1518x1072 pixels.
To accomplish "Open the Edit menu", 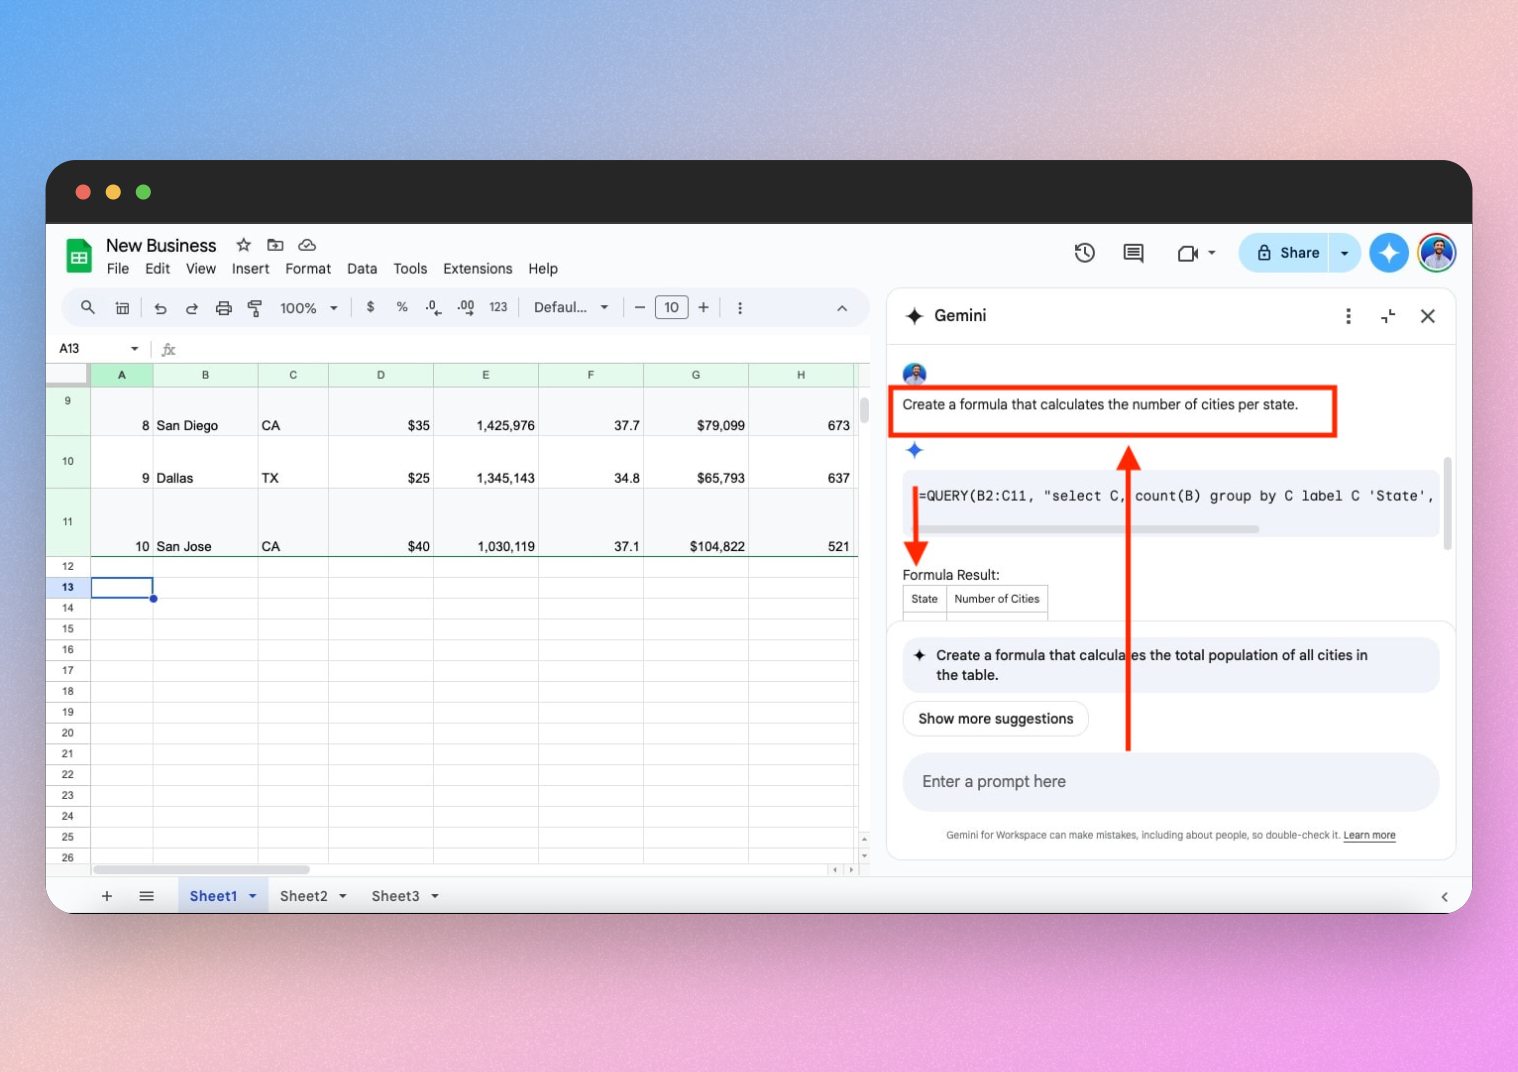I will pyautogui.click(x=157, y=269).
